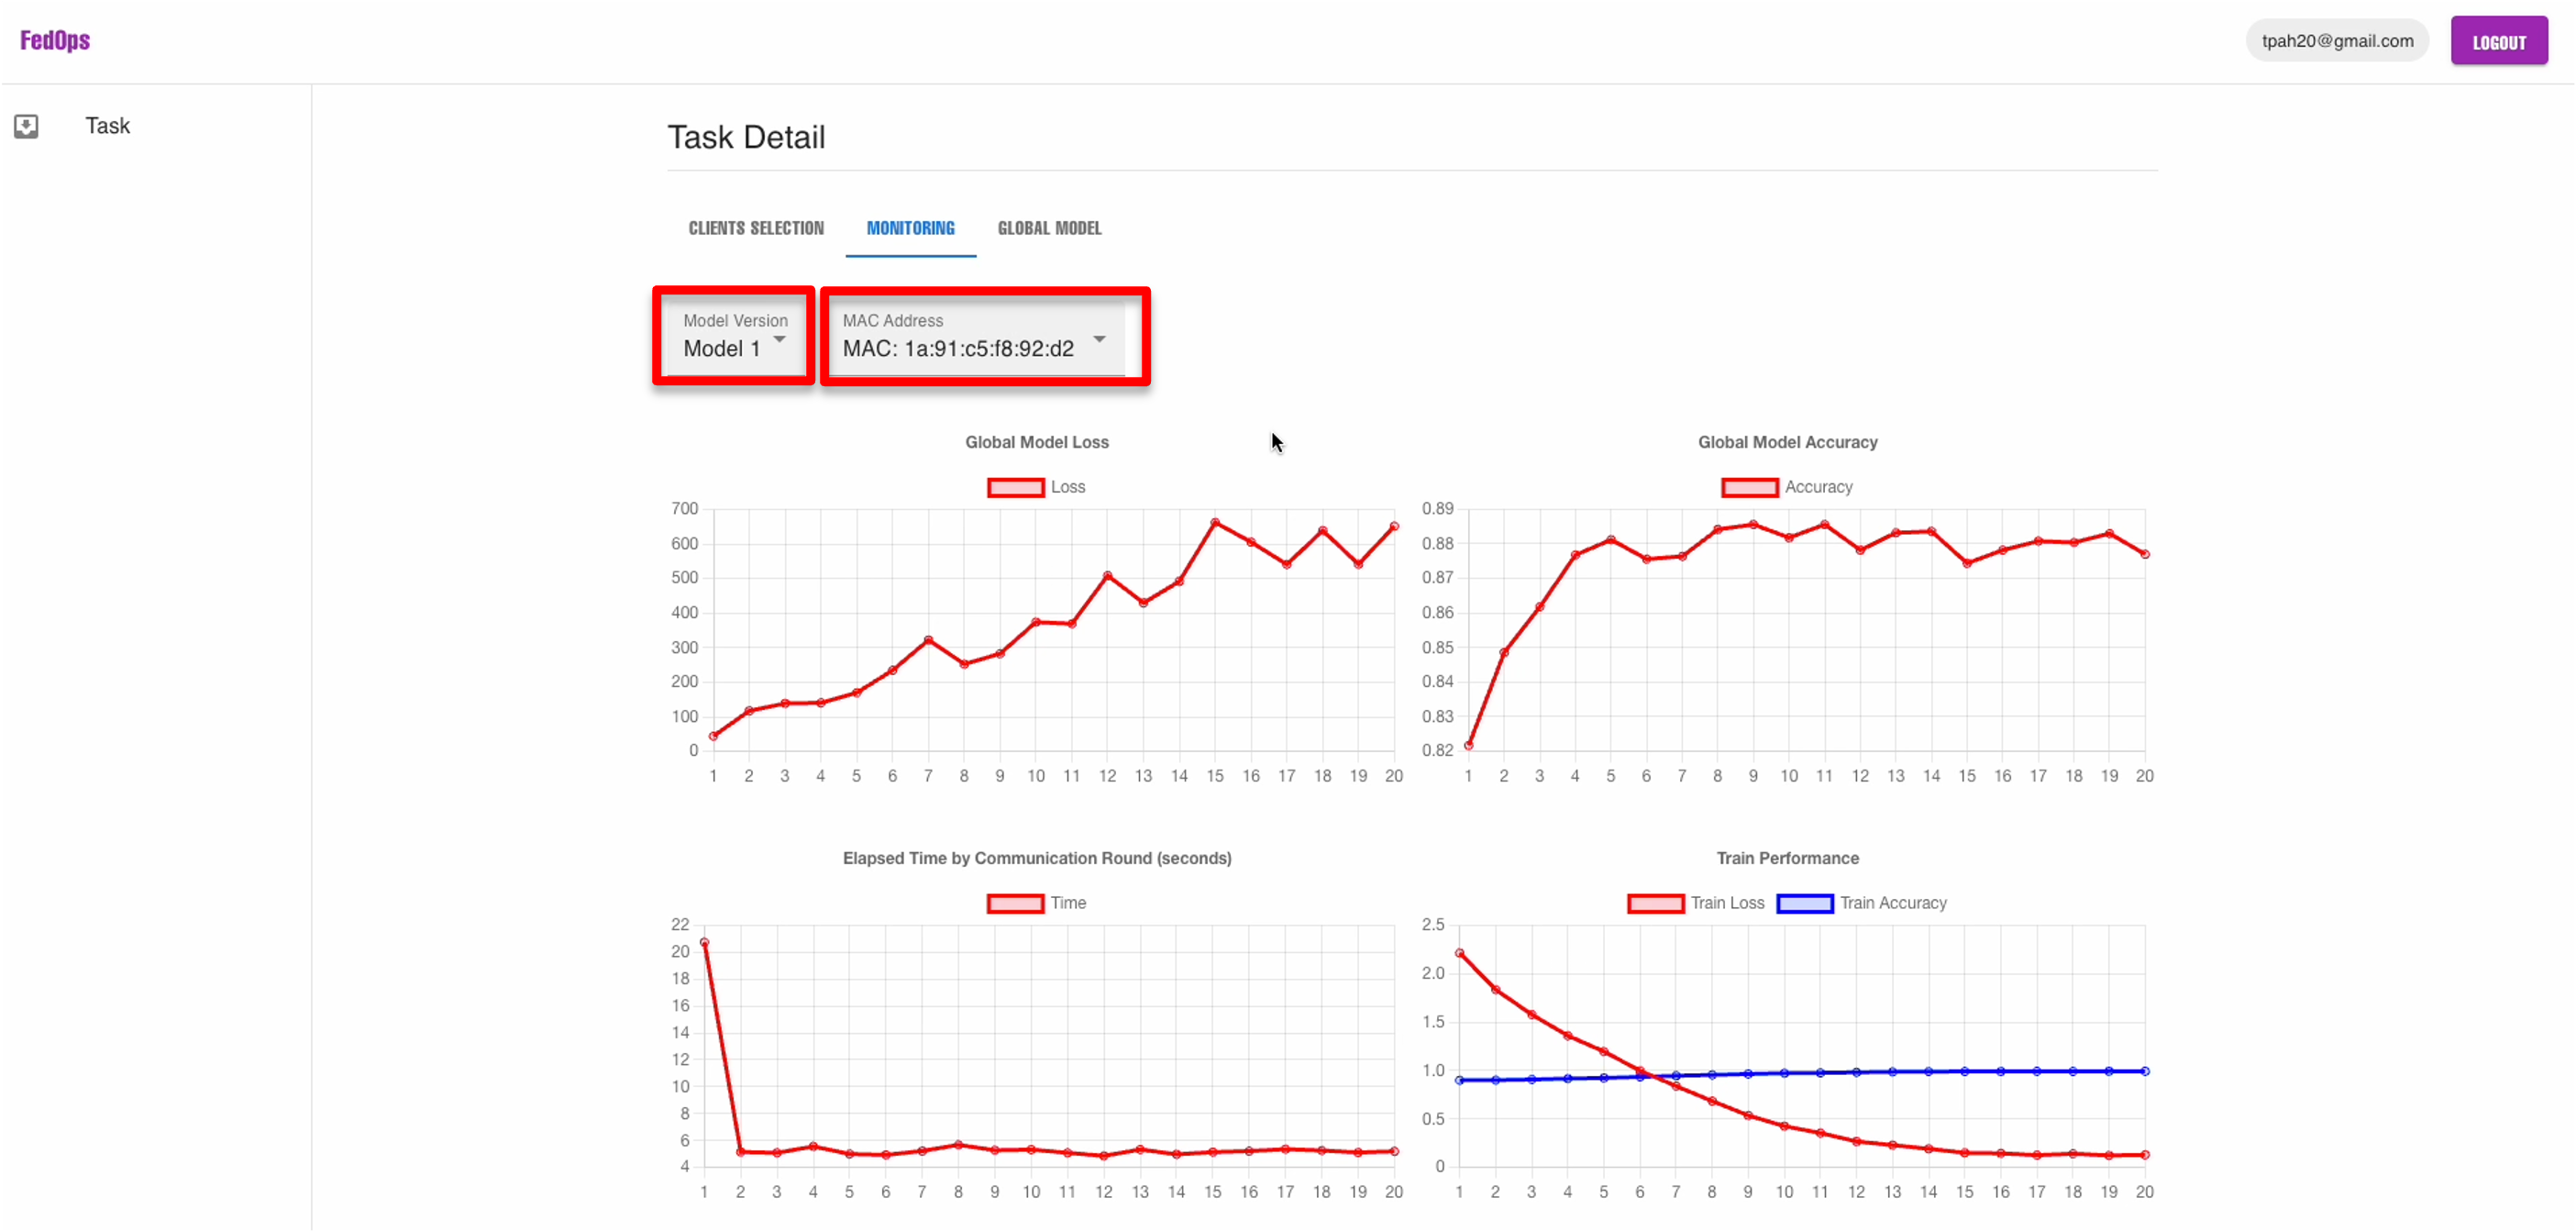Click the MAC Address dropdown arrow
Screen dimensions: 2576x1231
[x=1099, y=340]
